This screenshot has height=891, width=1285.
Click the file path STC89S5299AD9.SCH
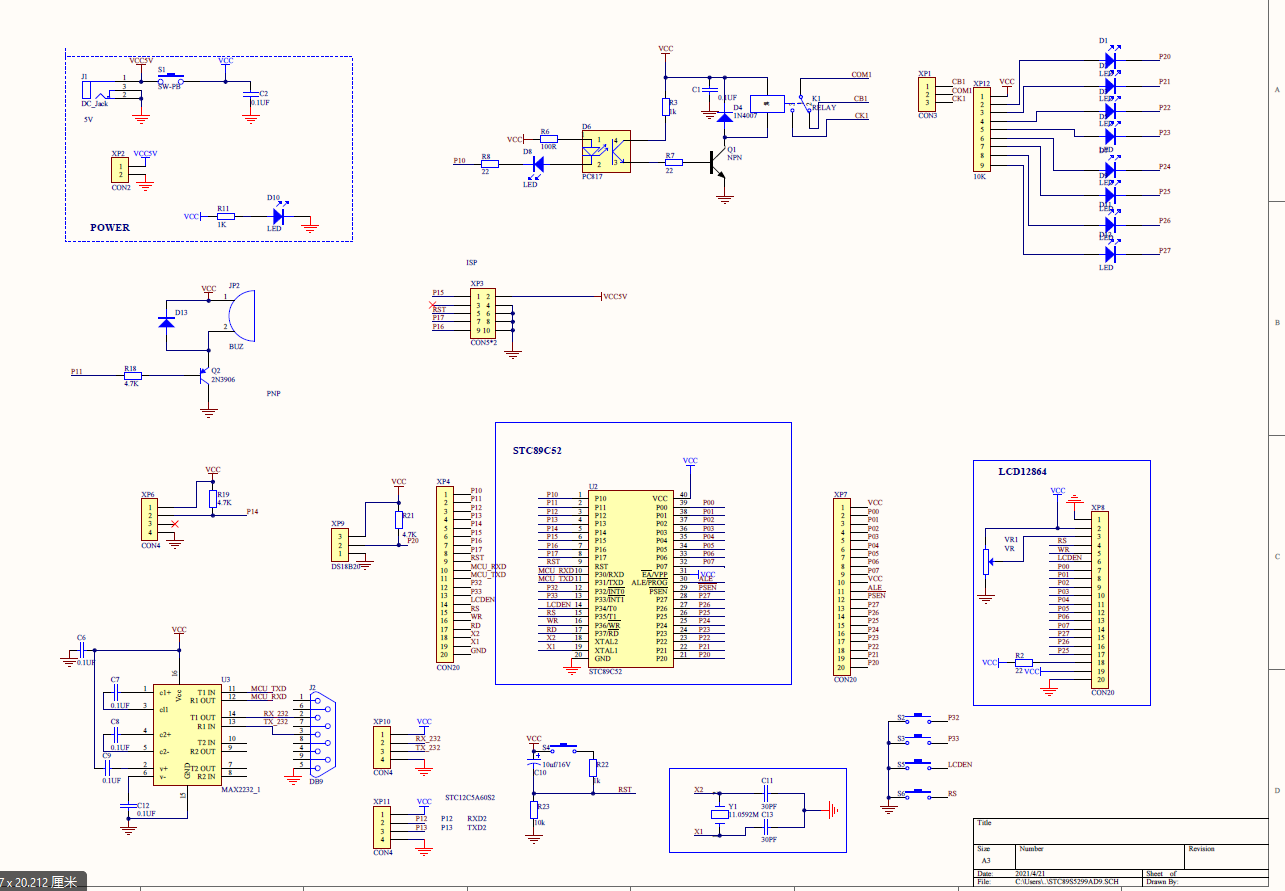tap(1067, 882)
